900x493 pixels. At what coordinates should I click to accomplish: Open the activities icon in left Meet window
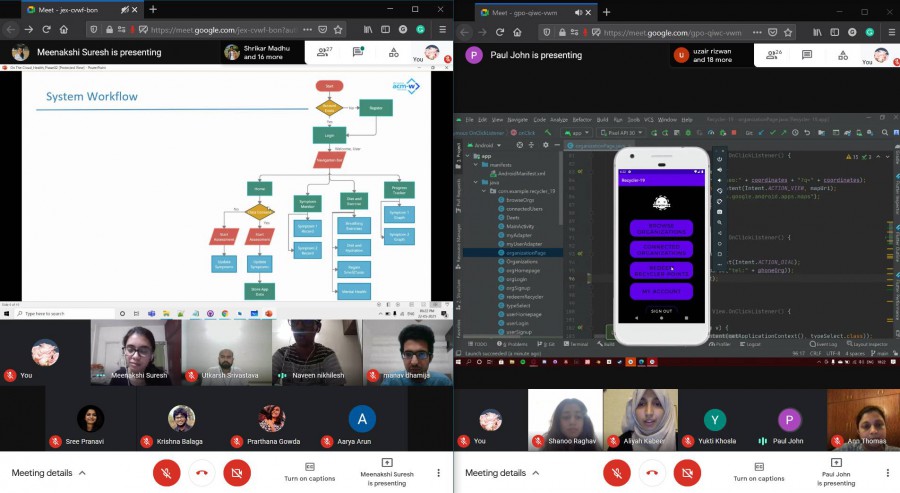click(393, 52)
